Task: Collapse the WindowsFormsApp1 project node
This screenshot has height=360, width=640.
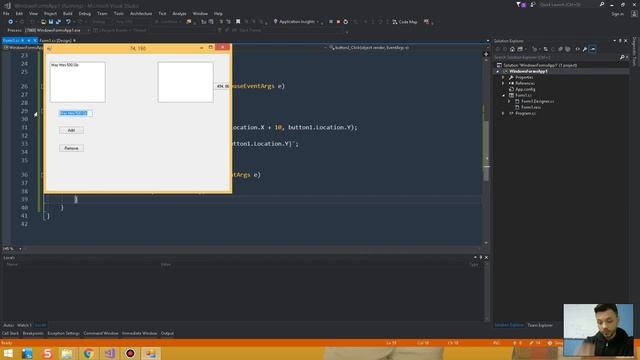Action: (x=498, y=71)
